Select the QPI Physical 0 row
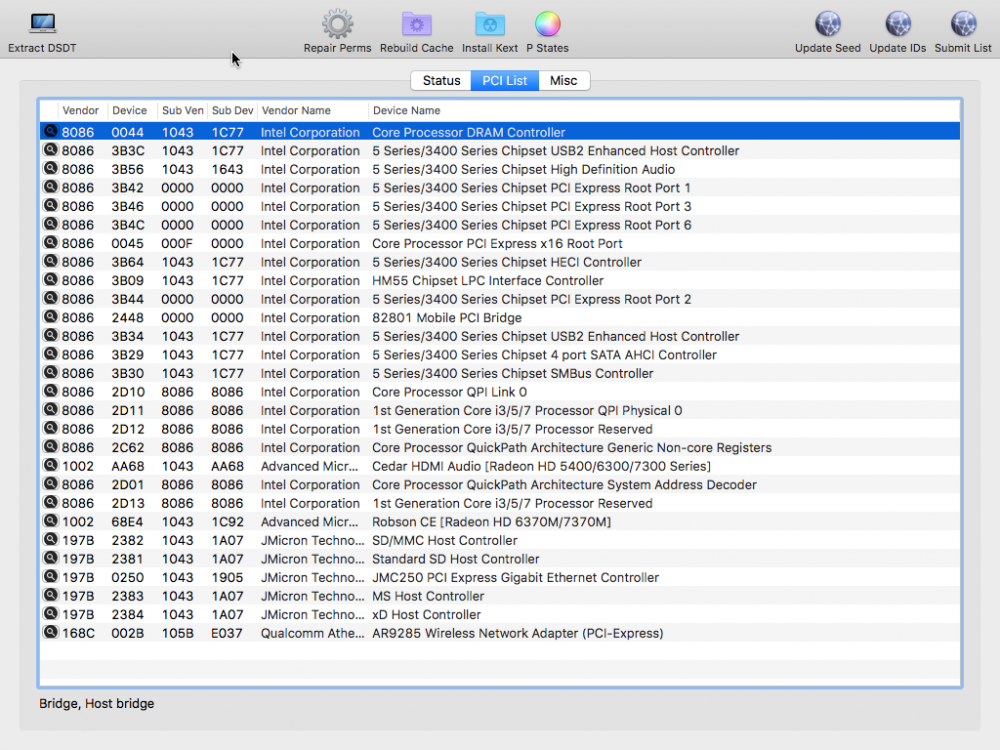Viewport: 1000px width, 750px height. [500, 411]
